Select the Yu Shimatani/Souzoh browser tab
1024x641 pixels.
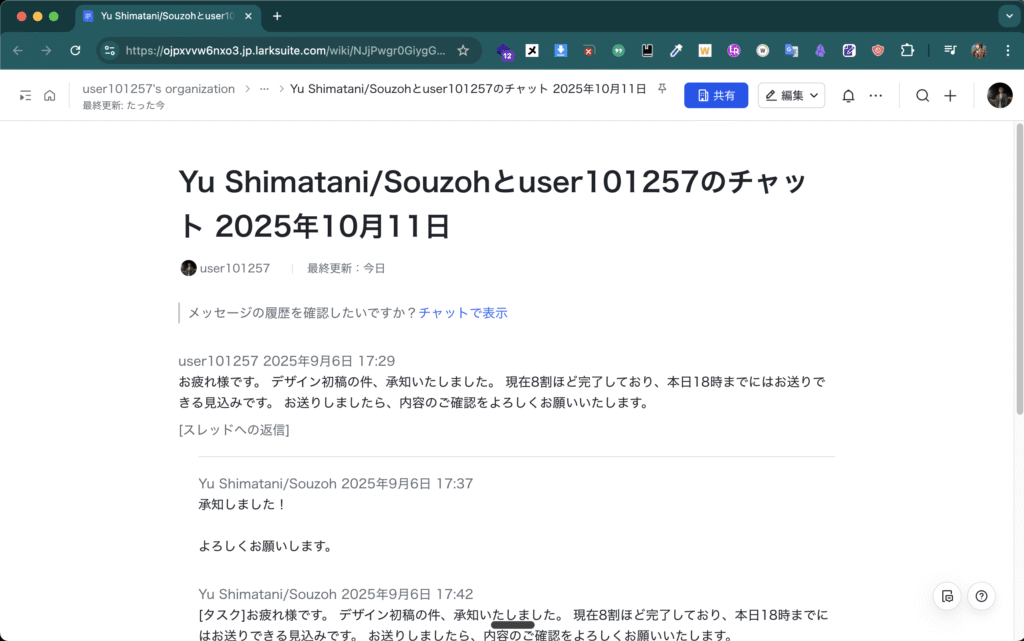point(165,16)
